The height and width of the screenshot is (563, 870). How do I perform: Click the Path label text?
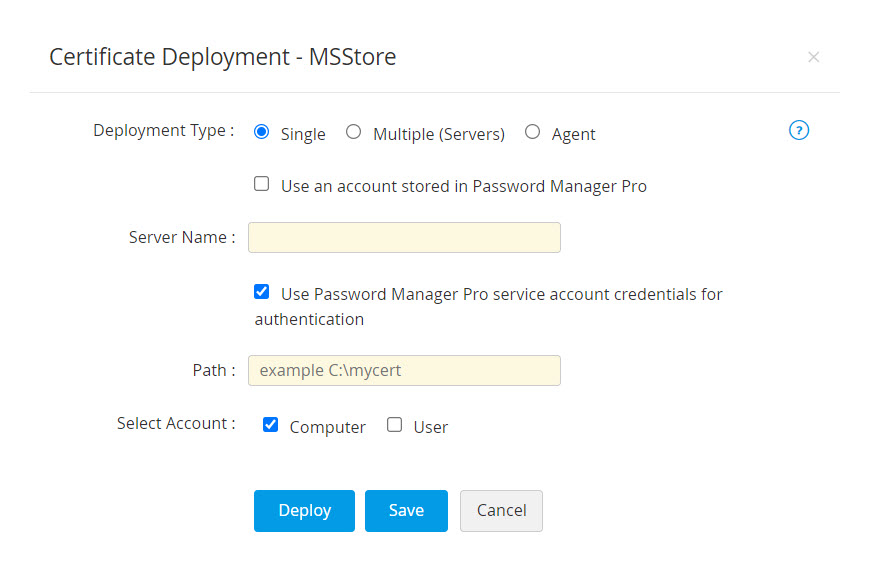(x=213, y=370)
